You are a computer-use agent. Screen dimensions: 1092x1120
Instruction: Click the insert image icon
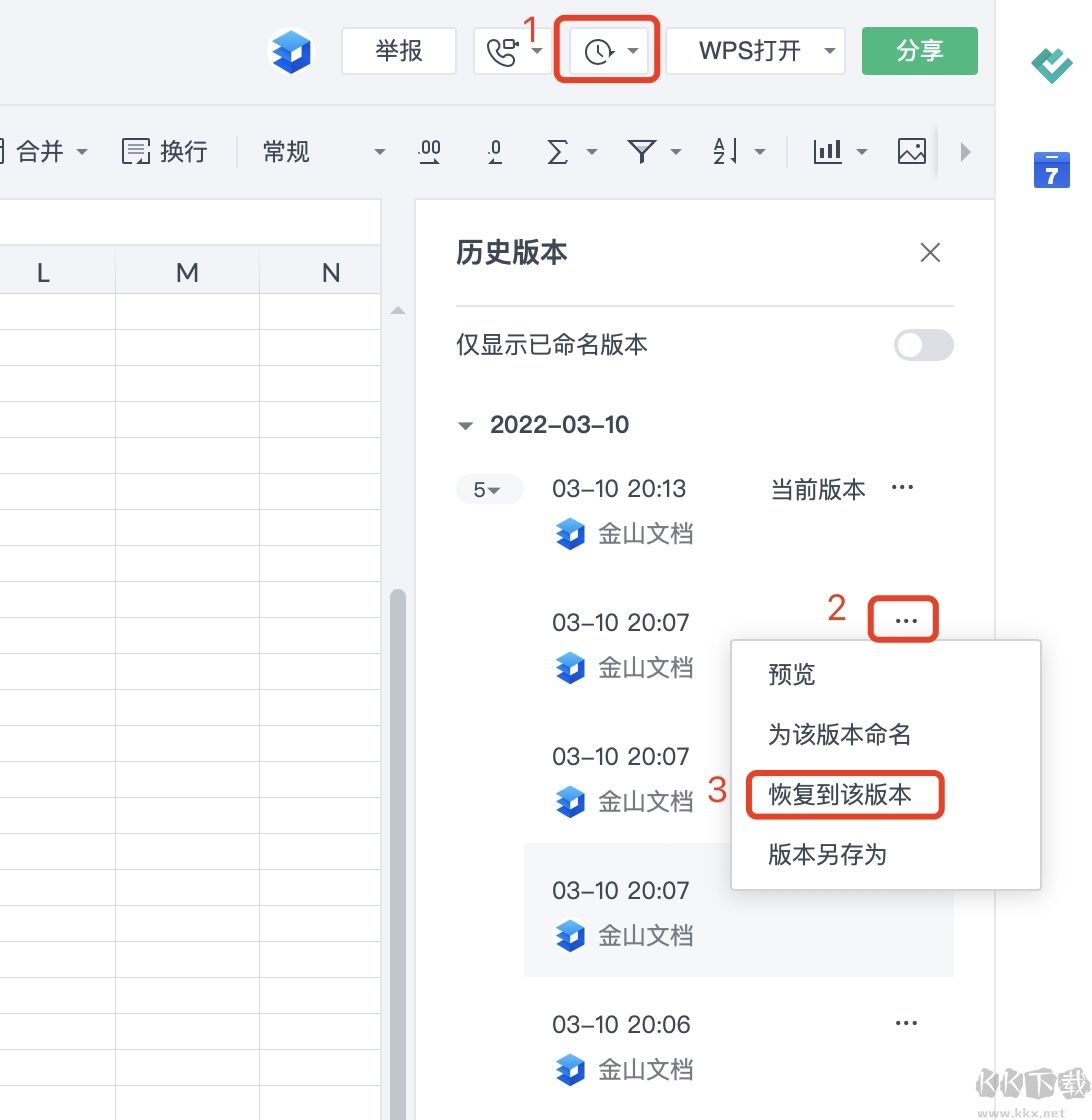[911, 151]
